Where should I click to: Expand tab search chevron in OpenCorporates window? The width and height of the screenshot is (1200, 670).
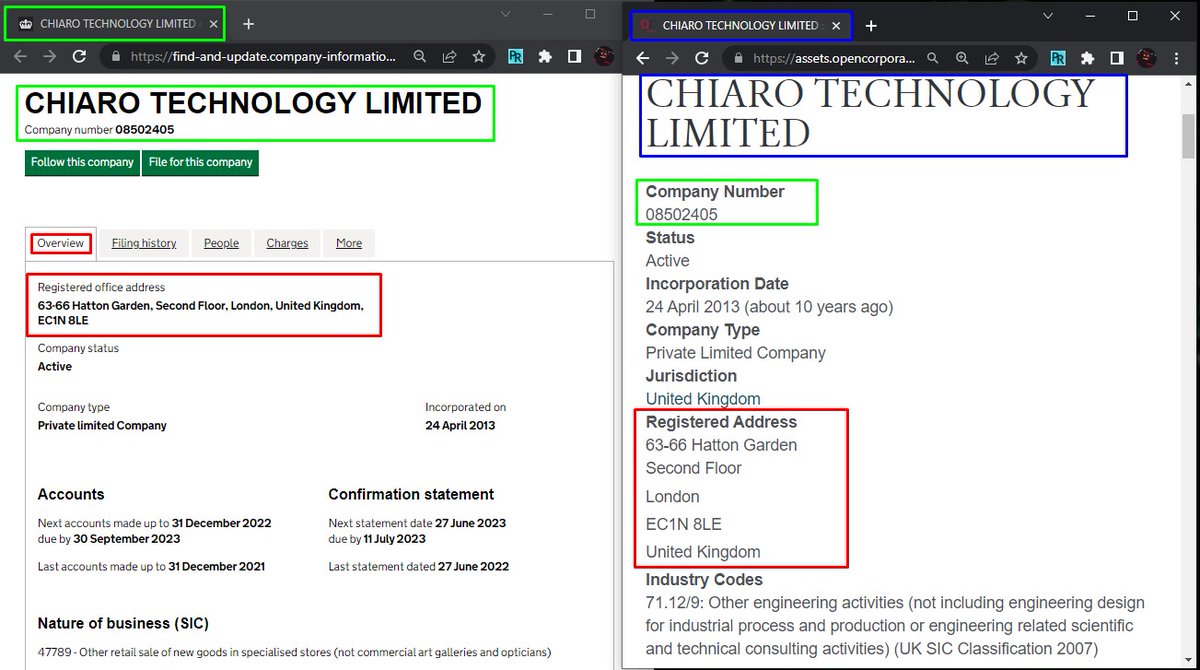coord(1048,15)
